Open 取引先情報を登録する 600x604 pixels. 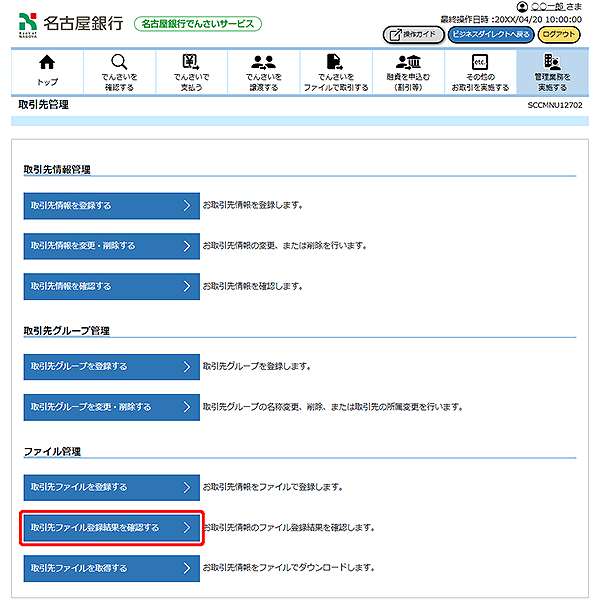click(111, 206)
